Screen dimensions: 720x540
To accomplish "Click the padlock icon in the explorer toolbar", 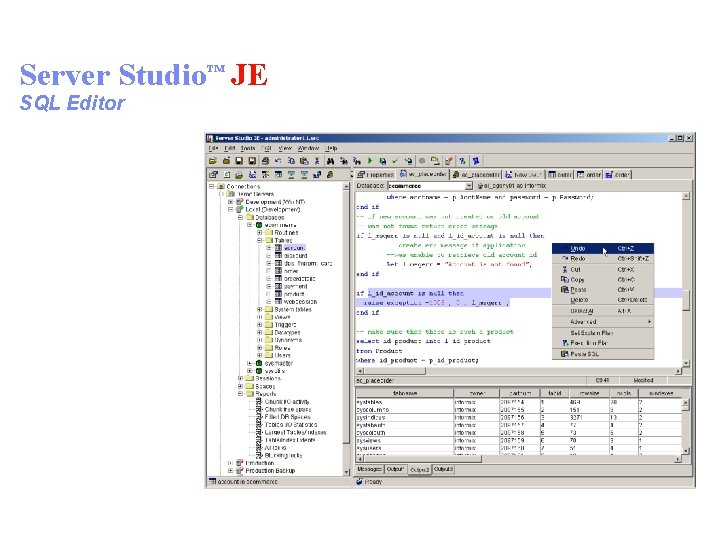I will pos(330,174).
